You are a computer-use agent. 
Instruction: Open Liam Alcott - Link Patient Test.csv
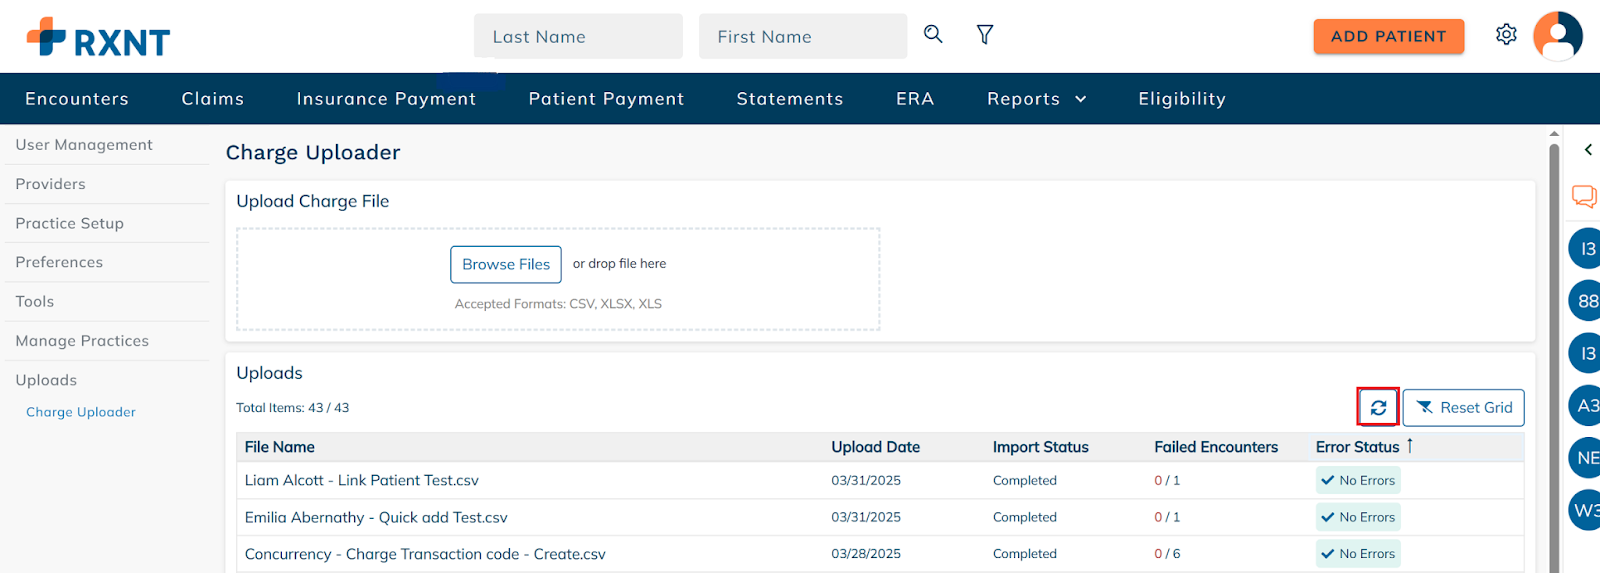click(x=362, y=480)
